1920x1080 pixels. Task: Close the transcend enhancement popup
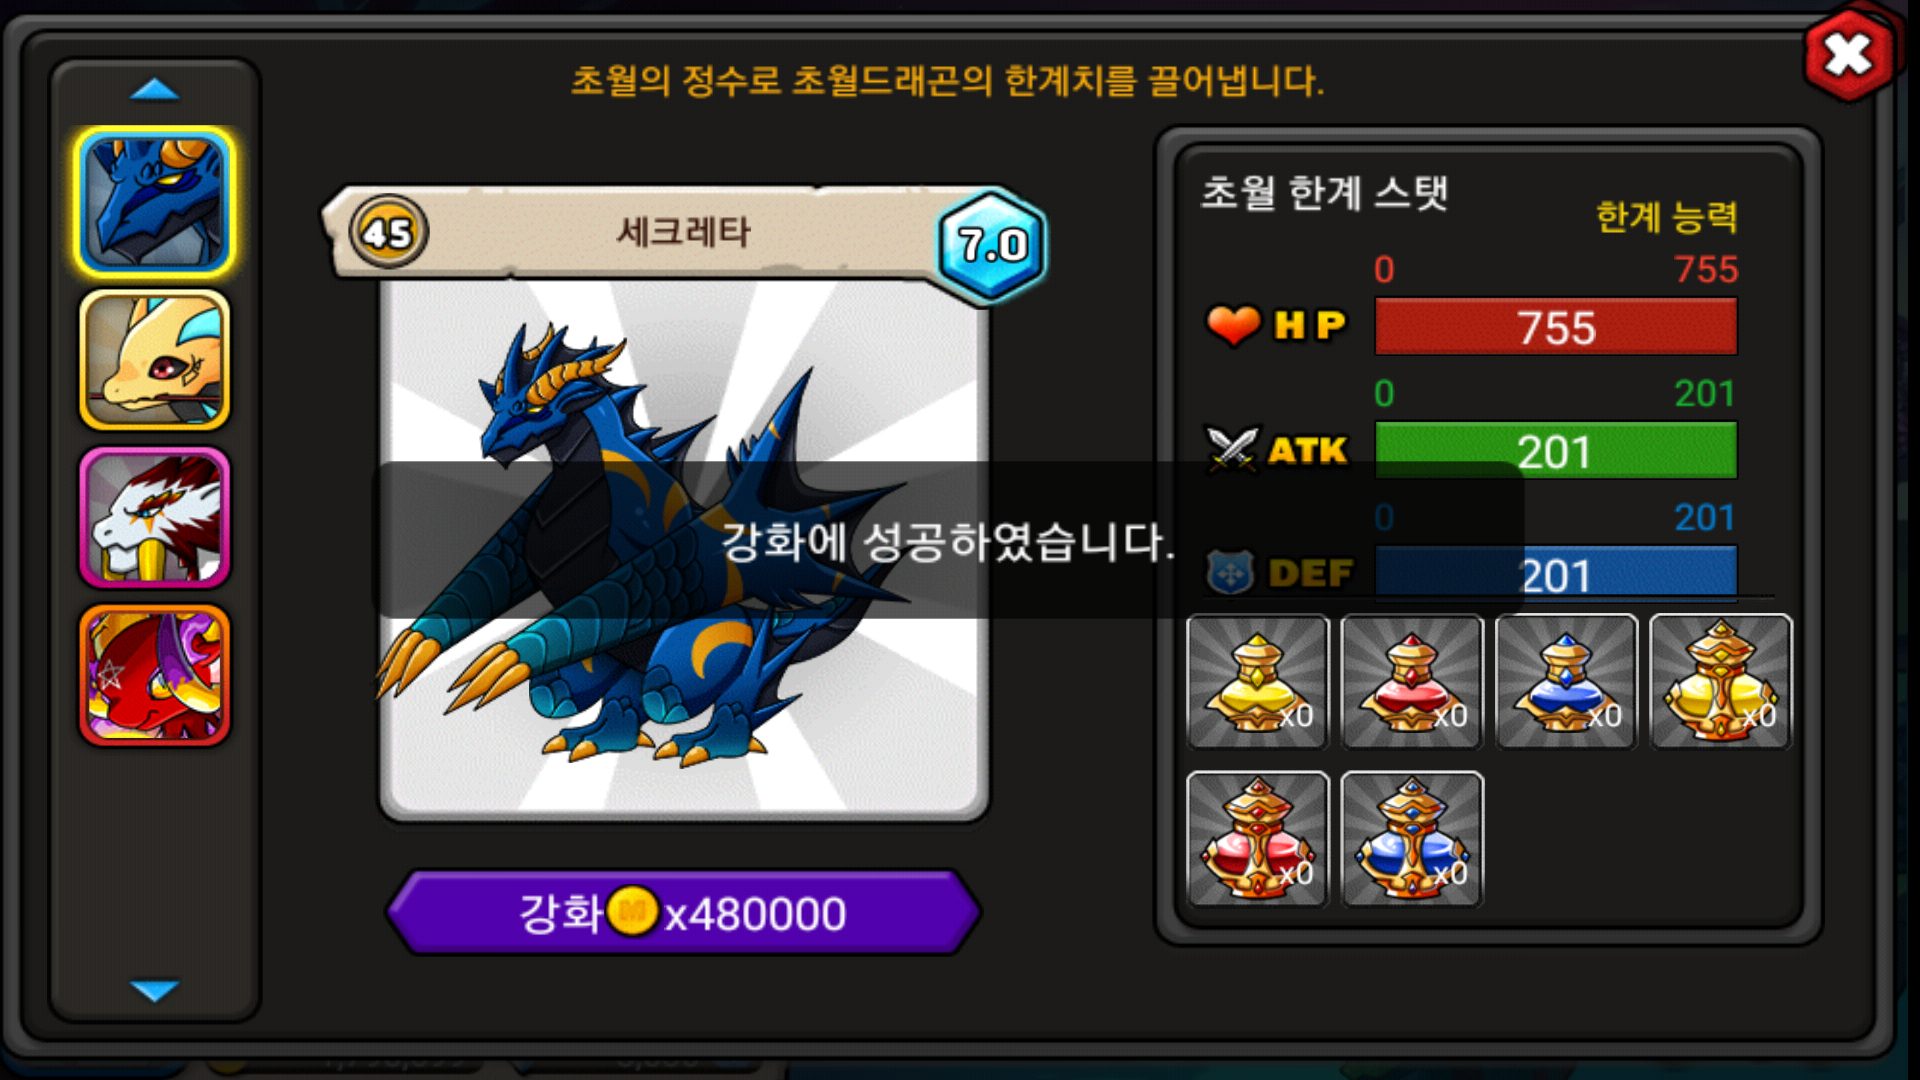click(x=1848, y=55)
